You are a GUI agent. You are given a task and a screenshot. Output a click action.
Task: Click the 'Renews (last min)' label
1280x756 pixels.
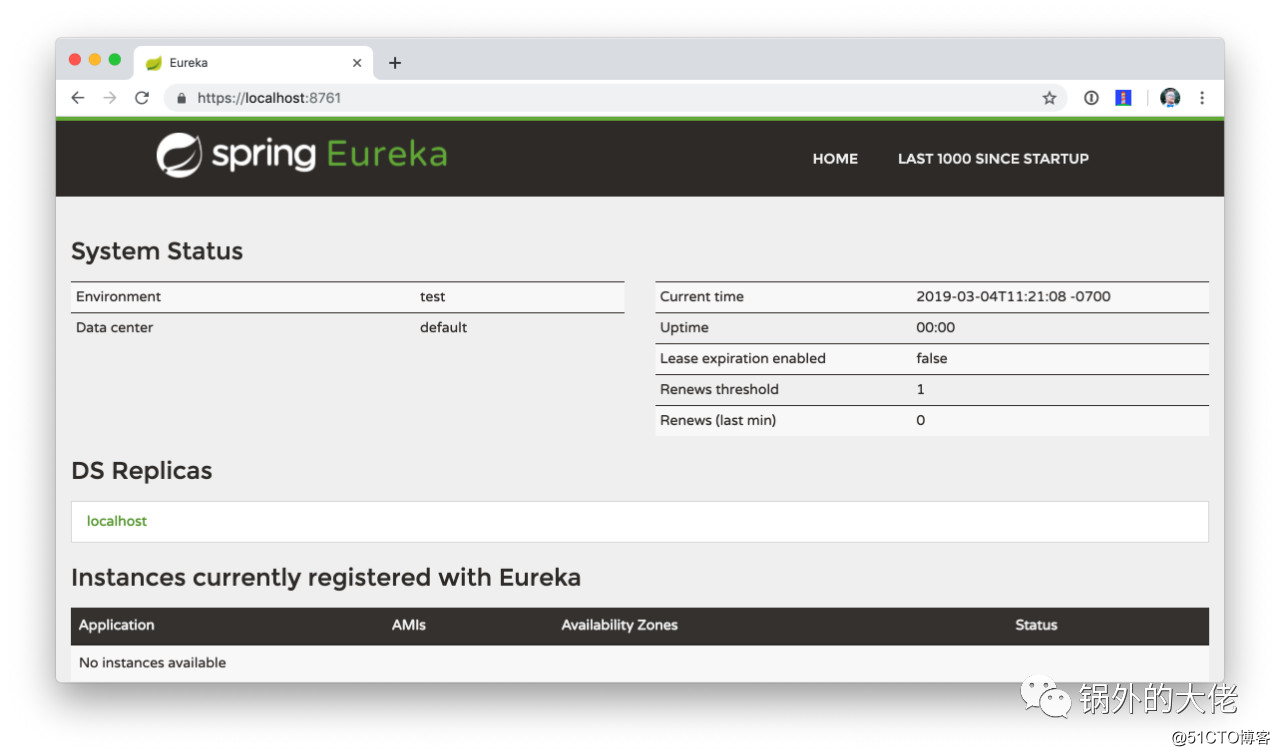[718, 421]
